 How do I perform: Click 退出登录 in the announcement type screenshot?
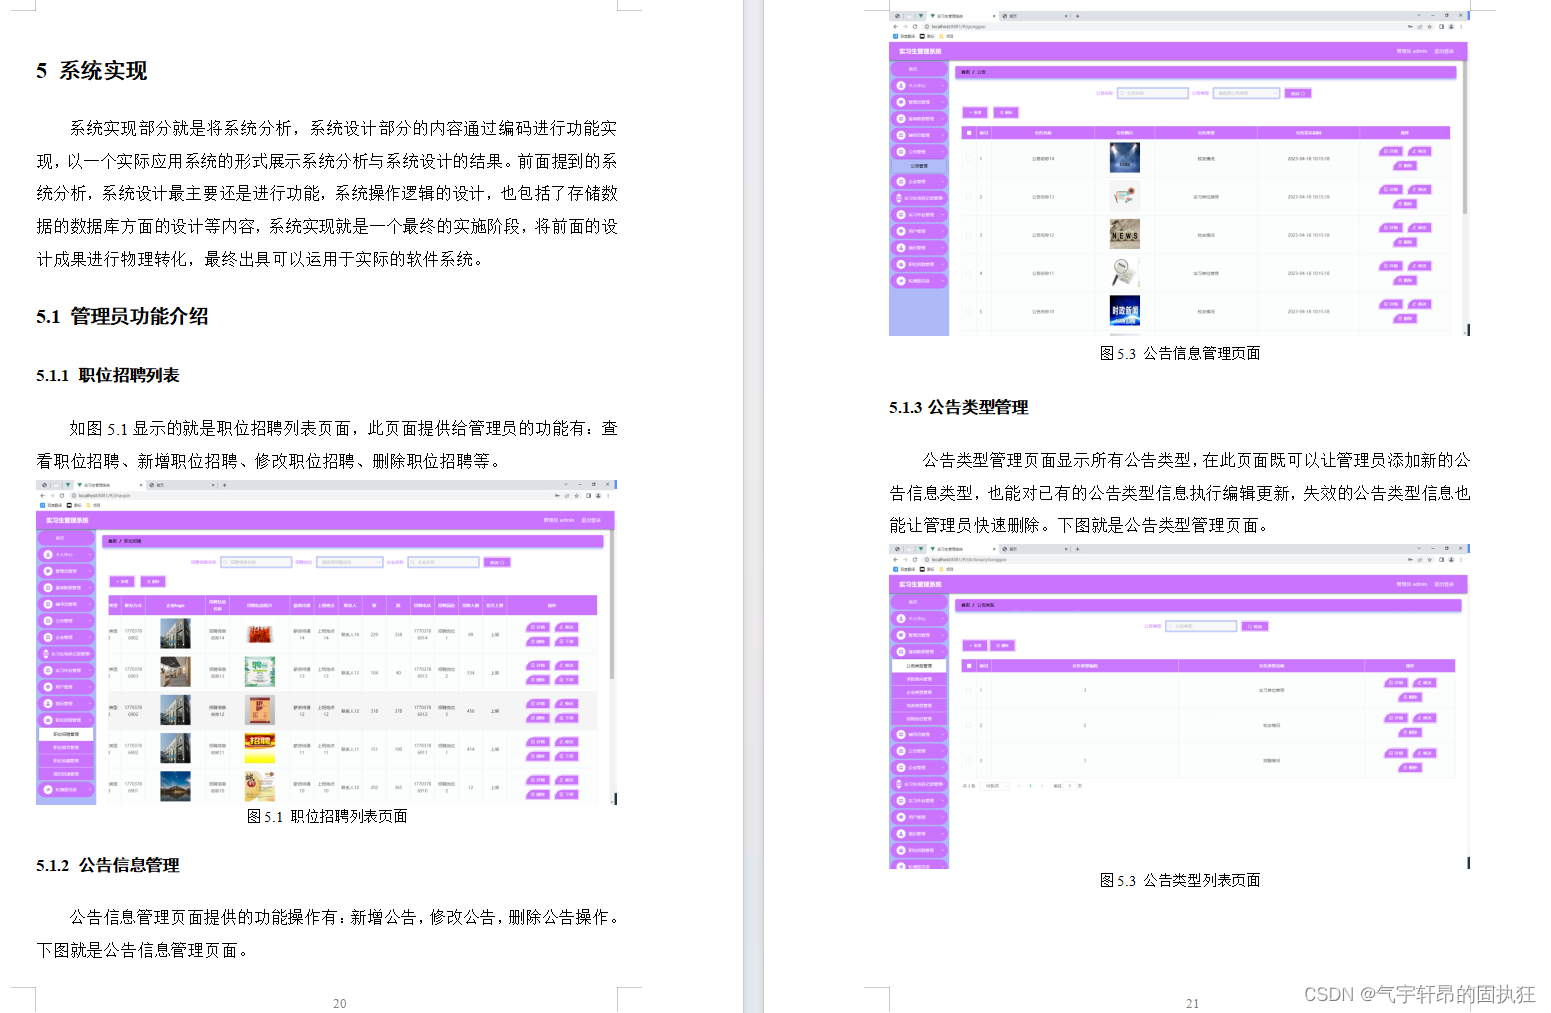click(x=1444, y=584)
